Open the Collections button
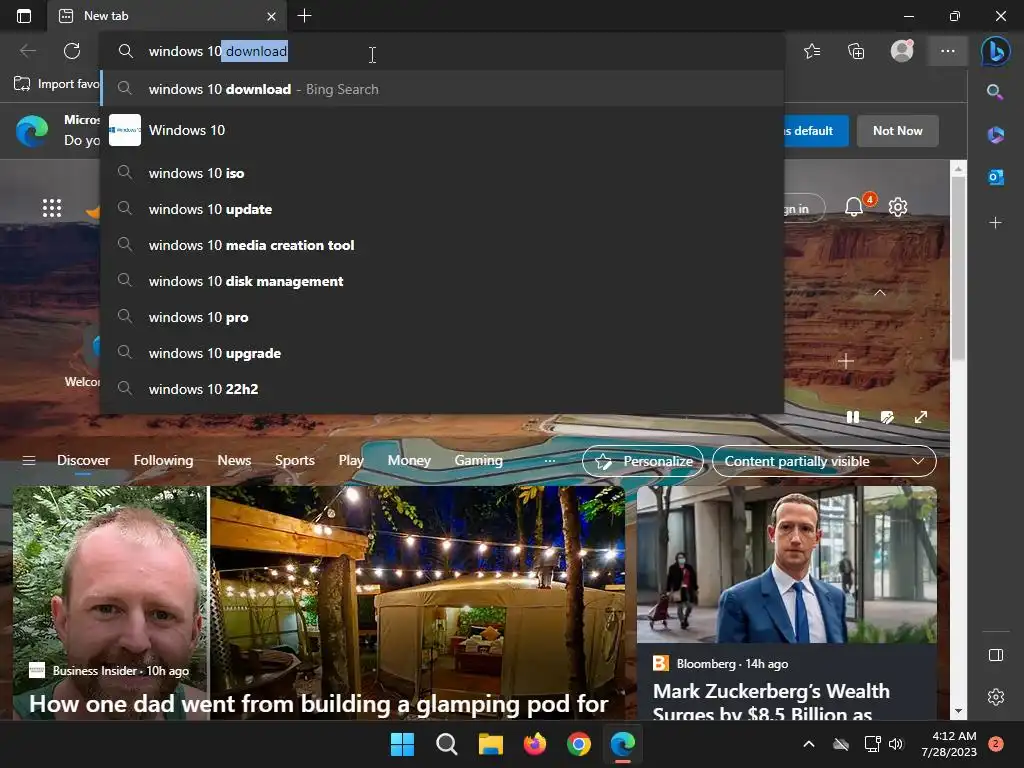 [856, 51]
